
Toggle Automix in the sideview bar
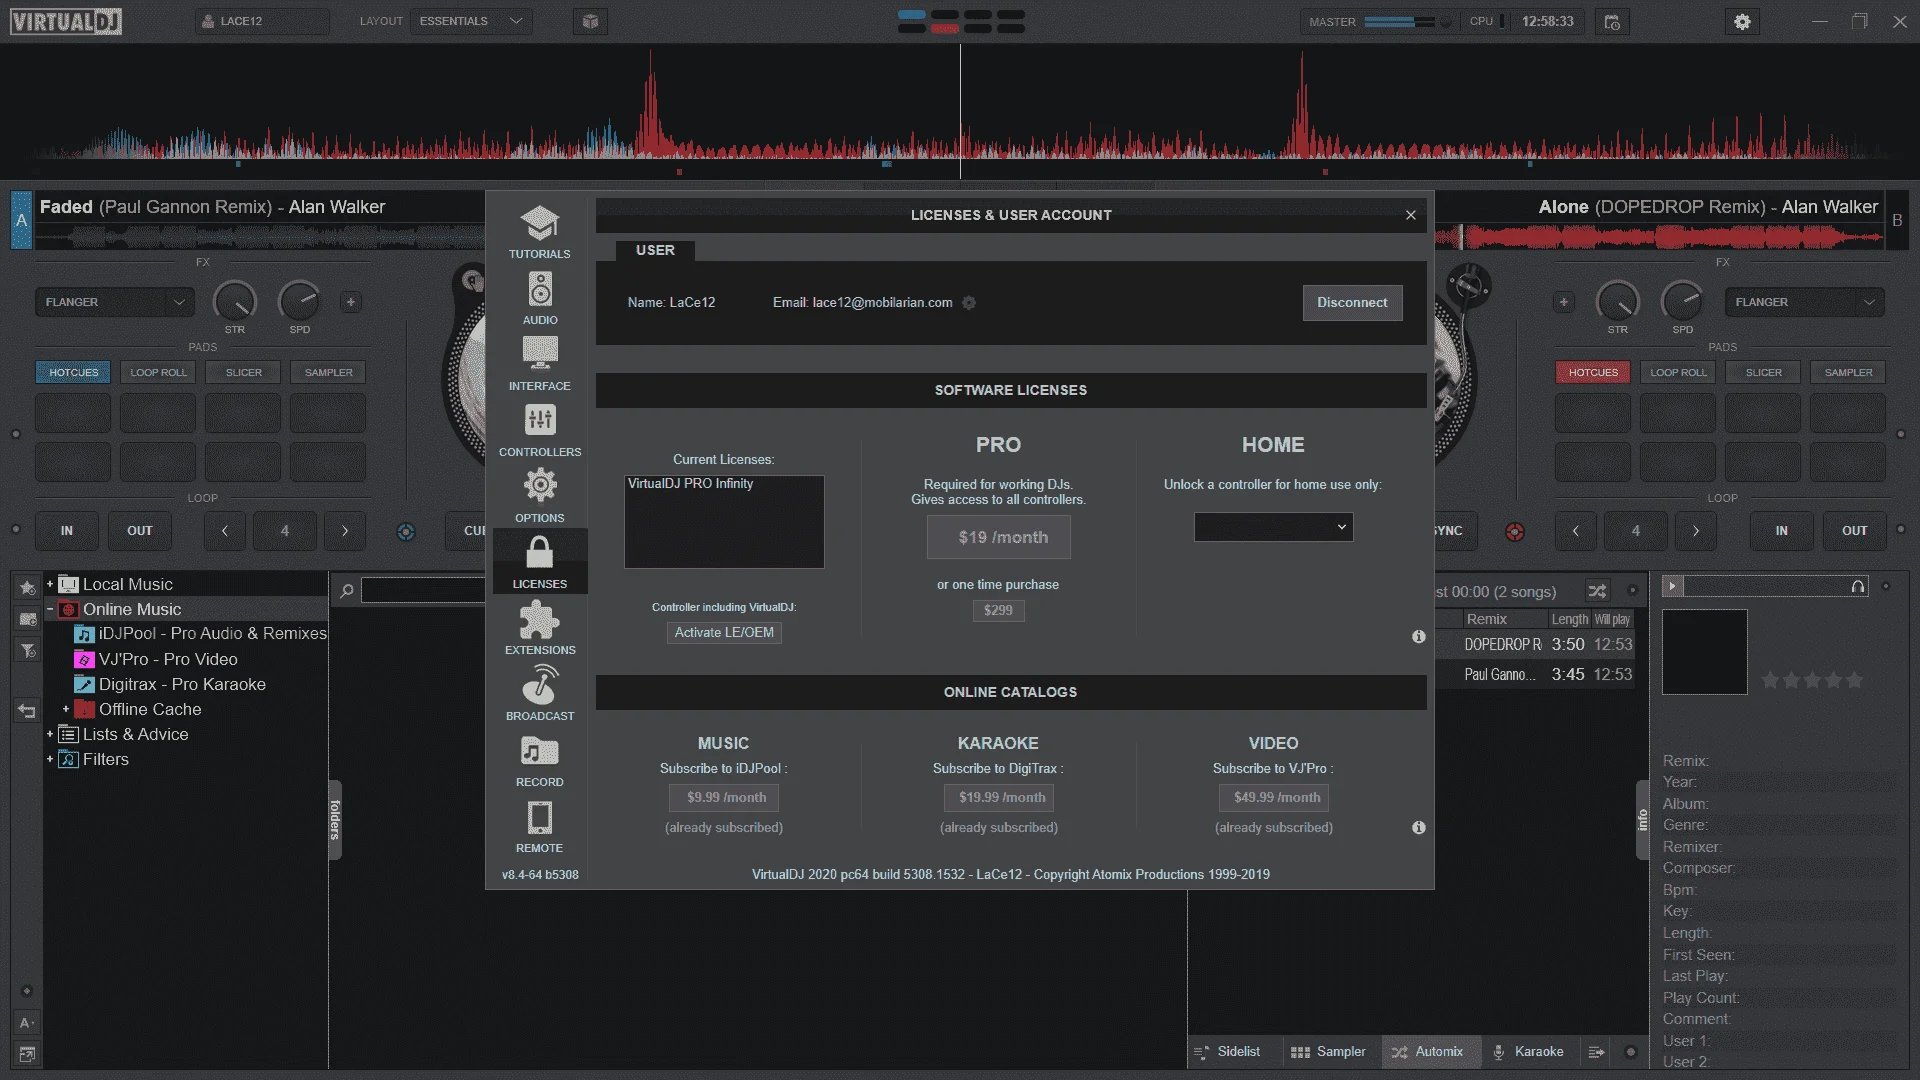click(1427, 1052)
